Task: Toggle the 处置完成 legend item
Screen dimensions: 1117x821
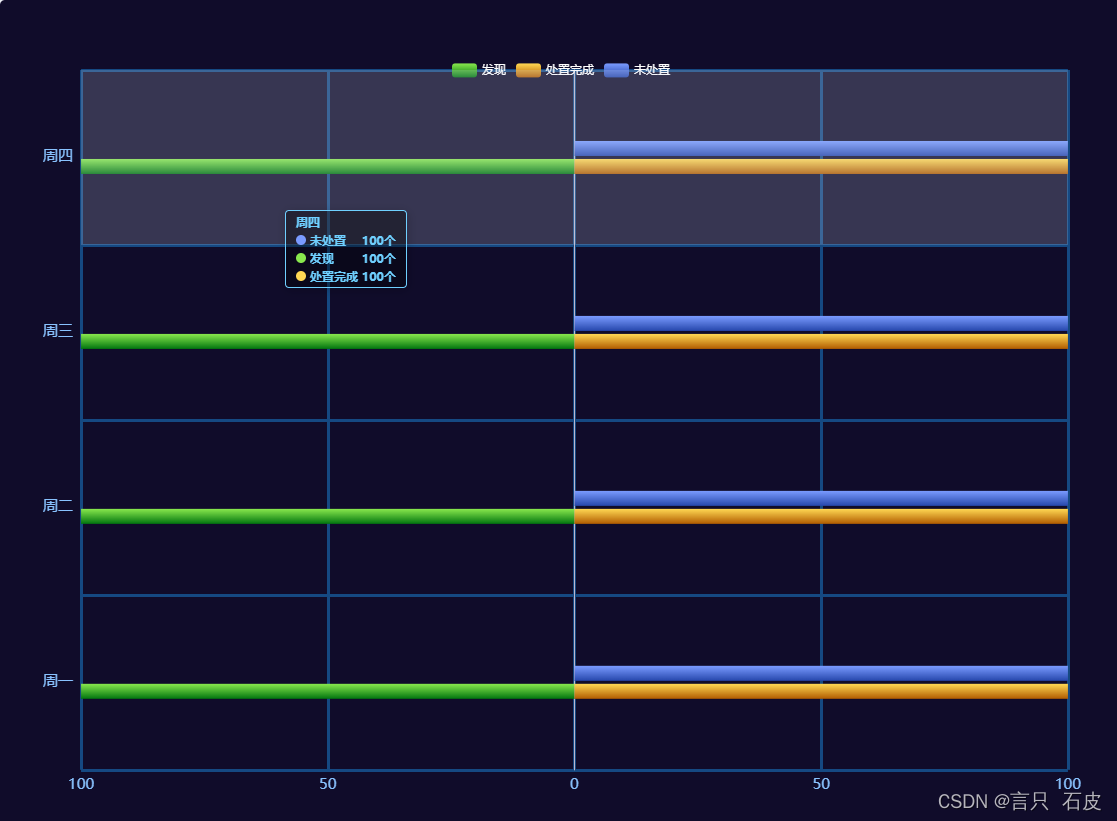Action: 555,70
